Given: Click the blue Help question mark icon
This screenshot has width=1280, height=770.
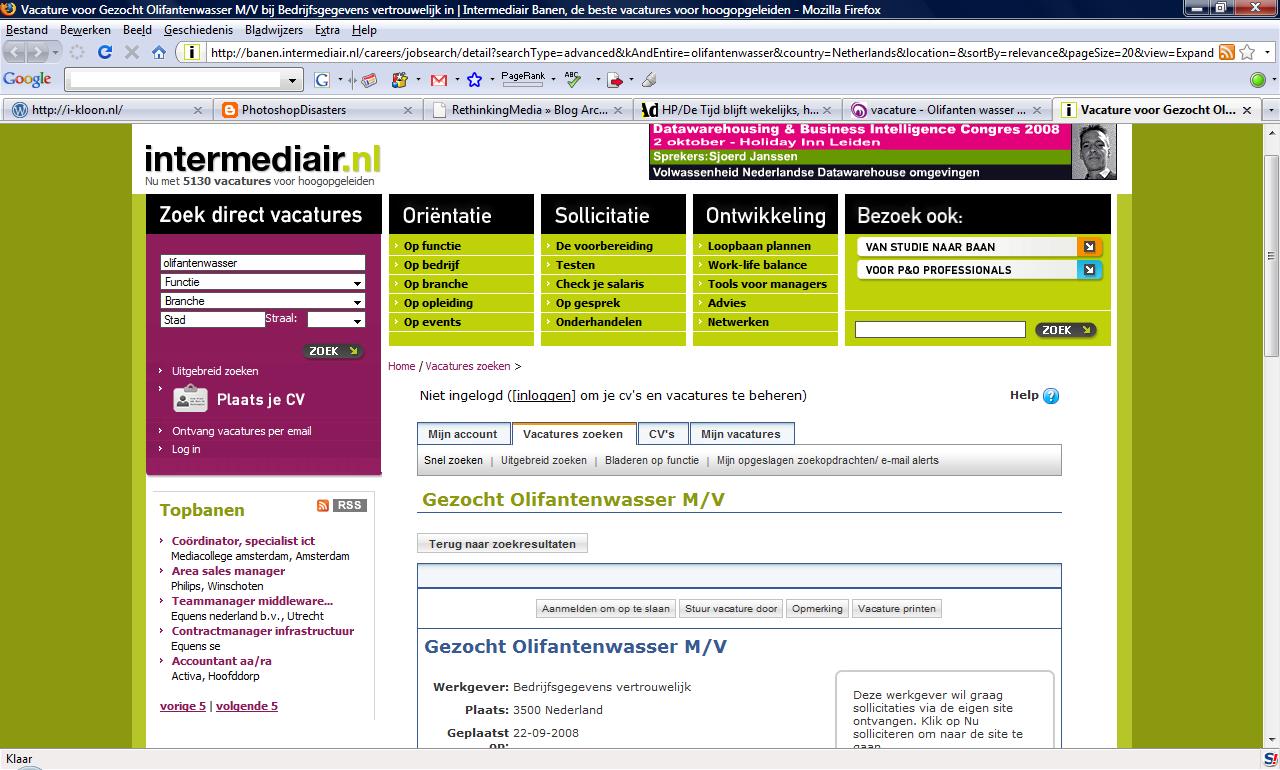Looking at the screenshot, I should click(x=1050, y=396).
